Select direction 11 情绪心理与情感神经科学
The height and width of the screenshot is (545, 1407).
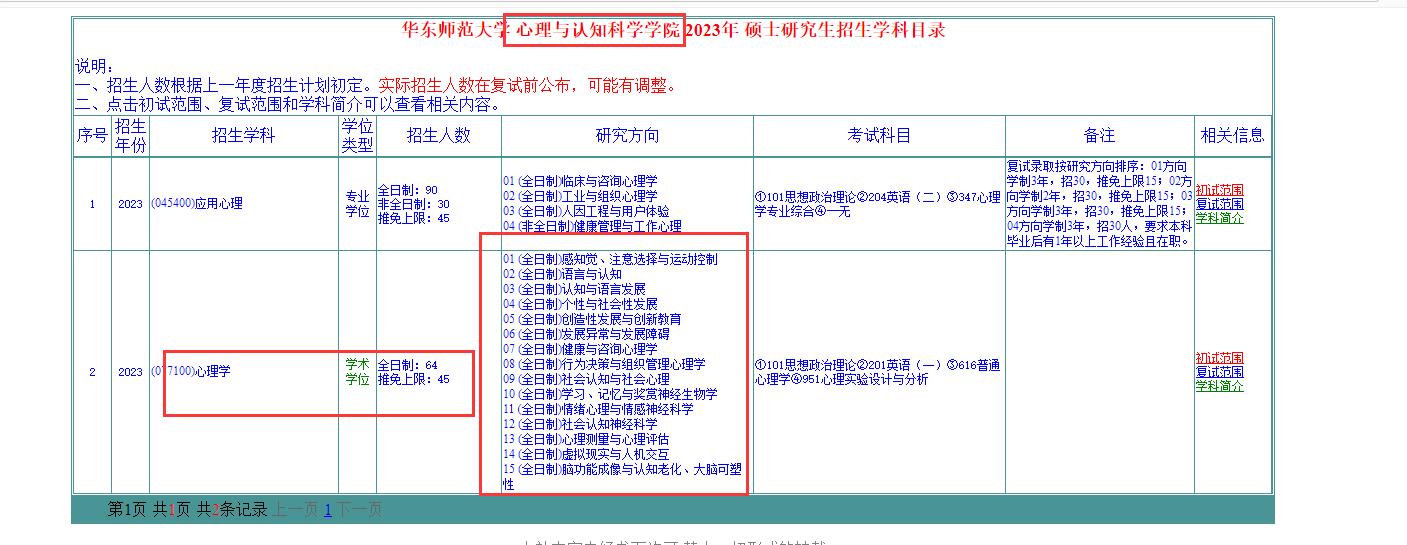pyautogui.click(x=598, y=409)
